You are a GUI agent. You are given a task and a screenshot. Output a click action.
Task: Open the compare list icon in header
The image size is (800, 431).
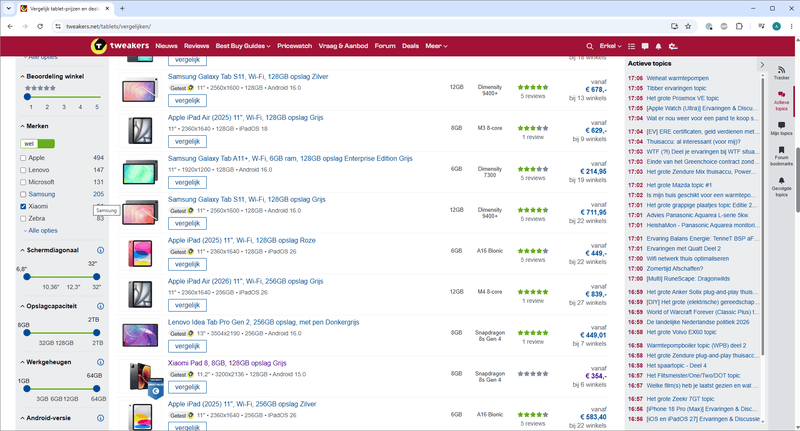pos(631,46)
